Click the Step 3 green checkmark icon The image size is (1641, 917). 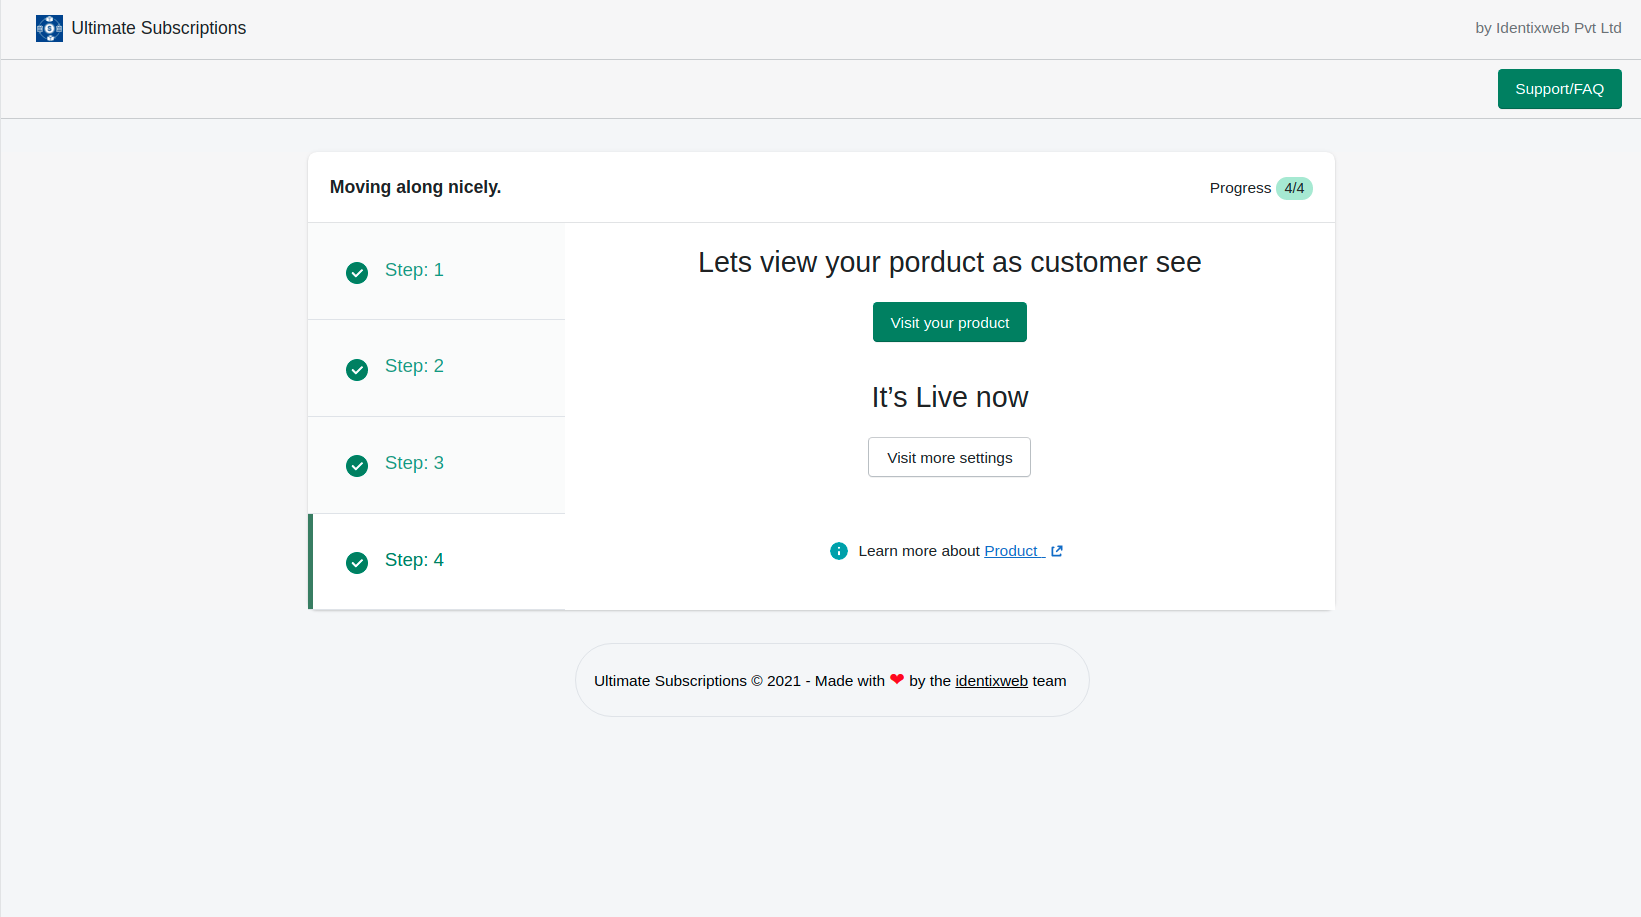click(357, 466)
